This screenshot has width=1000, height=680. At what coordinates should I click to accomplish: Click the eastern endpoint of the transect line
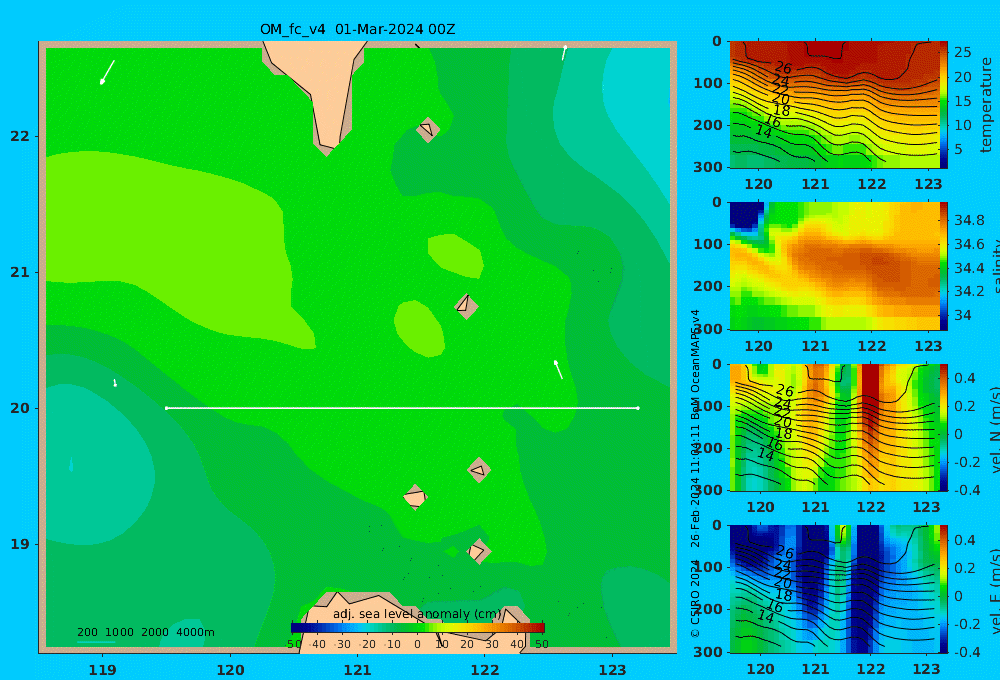tap(638, 408)
